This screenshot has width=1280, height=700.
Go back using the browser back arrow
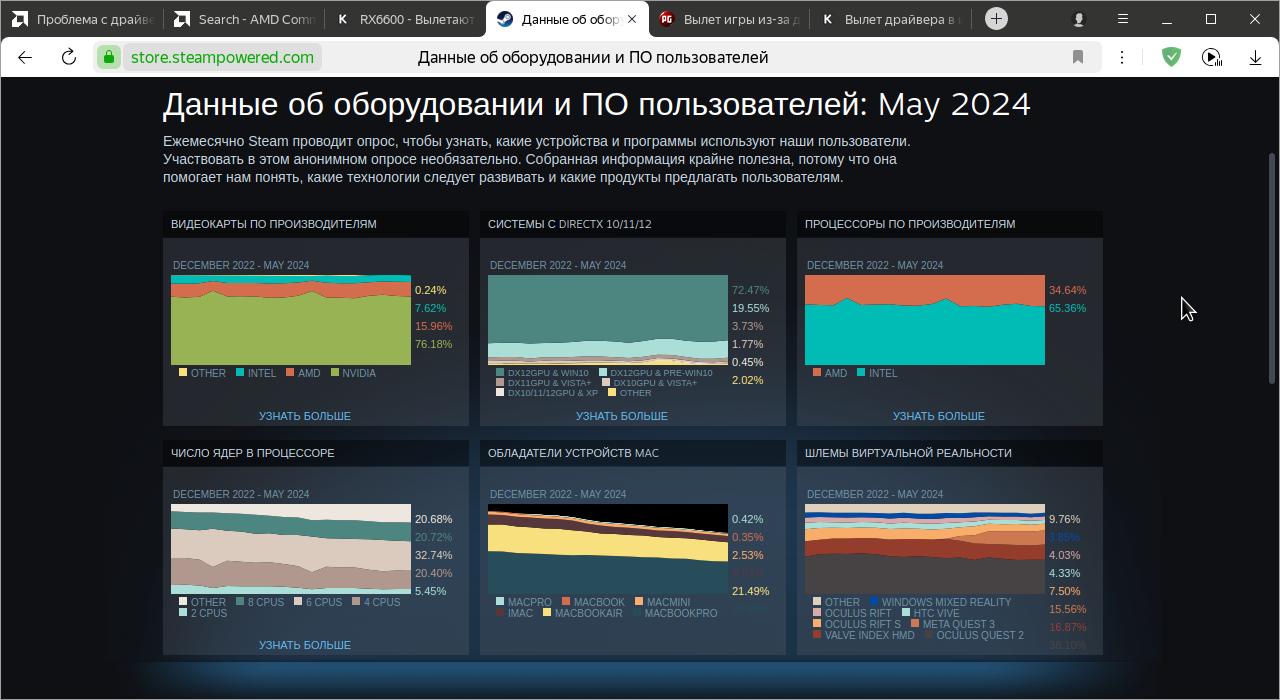(x=25, y=57)
